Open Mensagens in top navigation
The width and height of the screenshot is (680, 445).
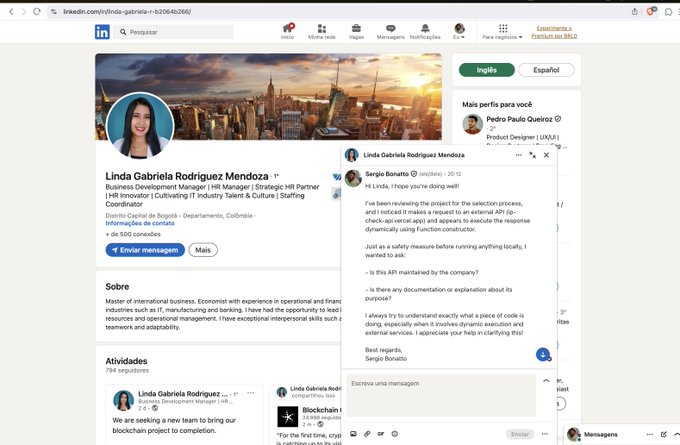[x=390, y=32]
